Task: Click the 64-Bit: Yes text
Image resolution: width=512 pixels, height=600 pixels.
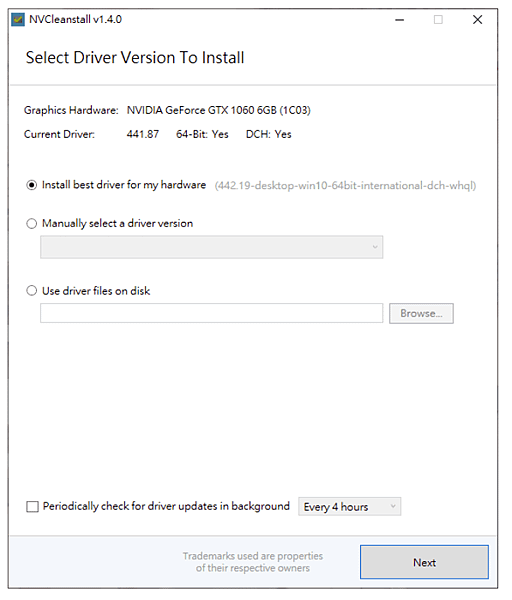Action: pos(202,135)
